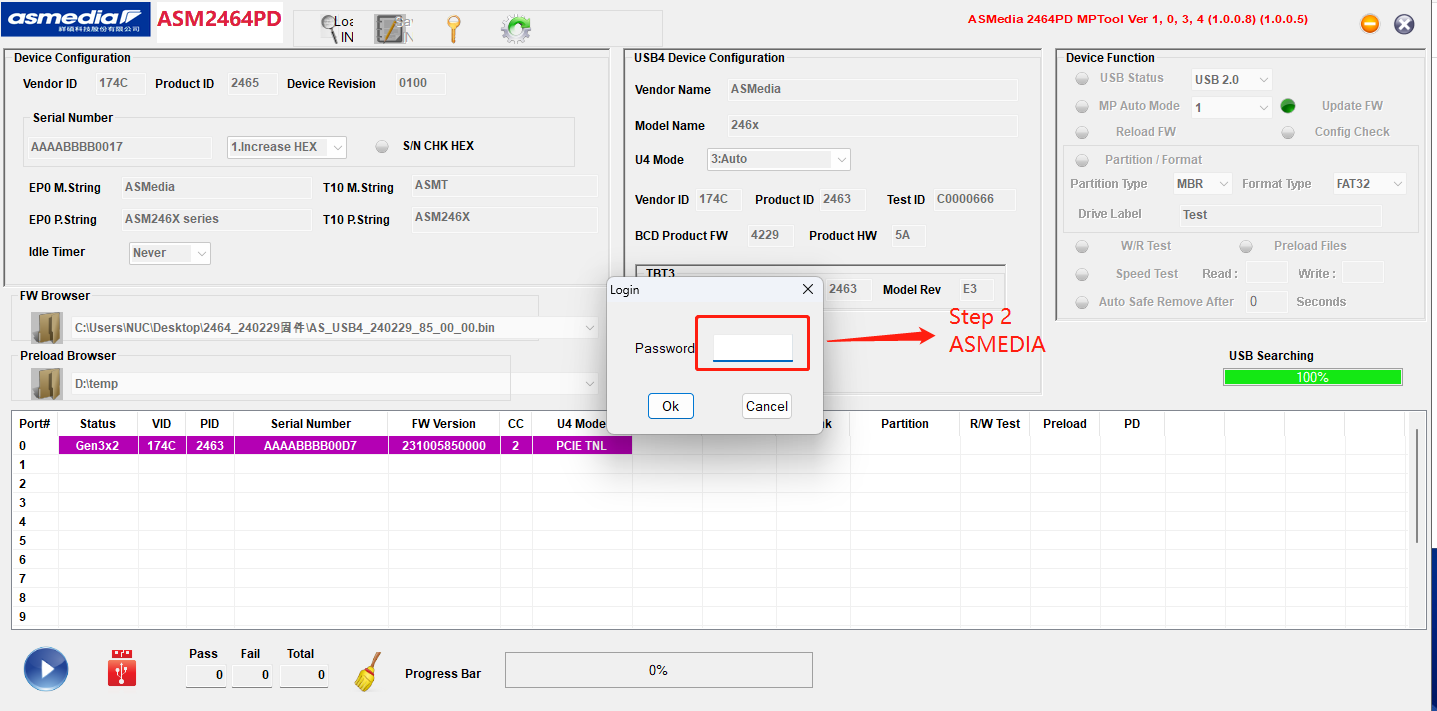Click the port table vertical scrollbar
The image size is (1437, 711).
click(x=1415, y=486)
